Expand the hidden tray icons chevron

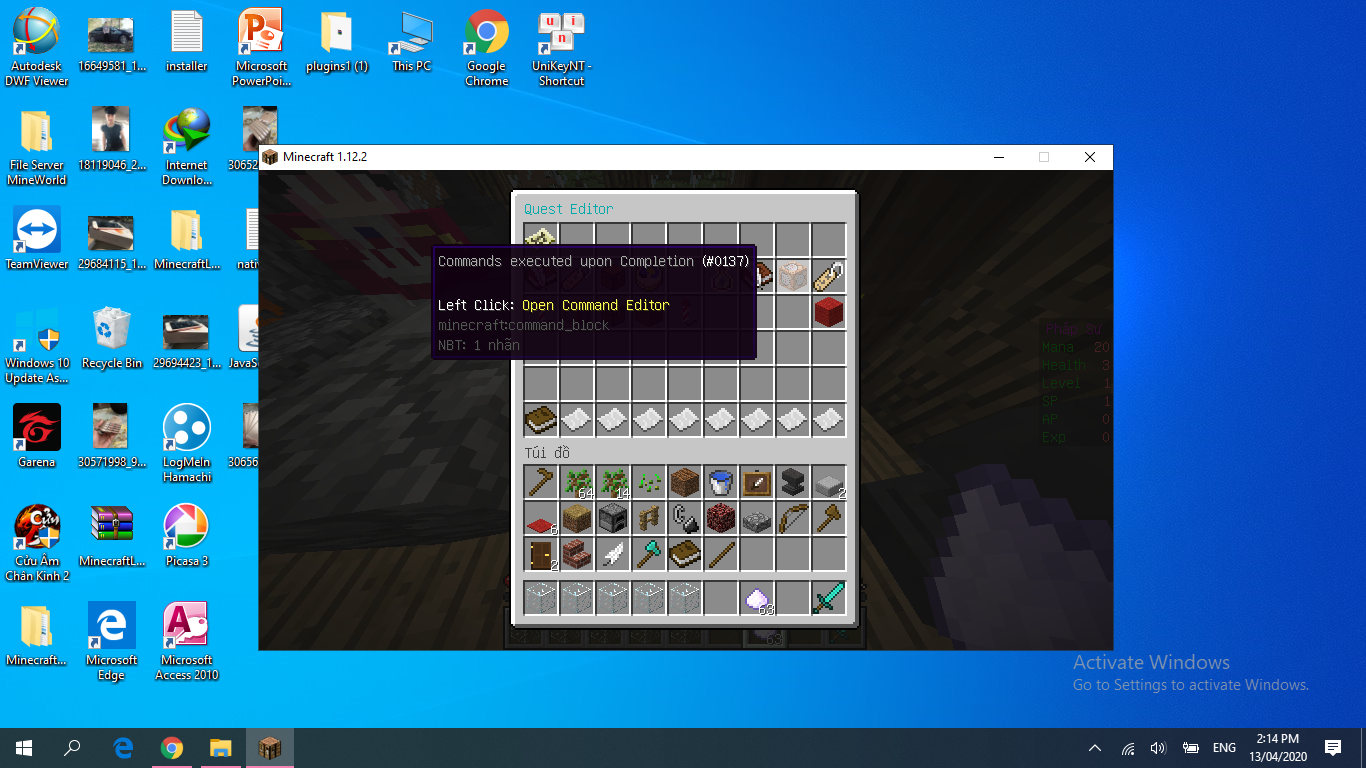click(x=1095, y=748)
